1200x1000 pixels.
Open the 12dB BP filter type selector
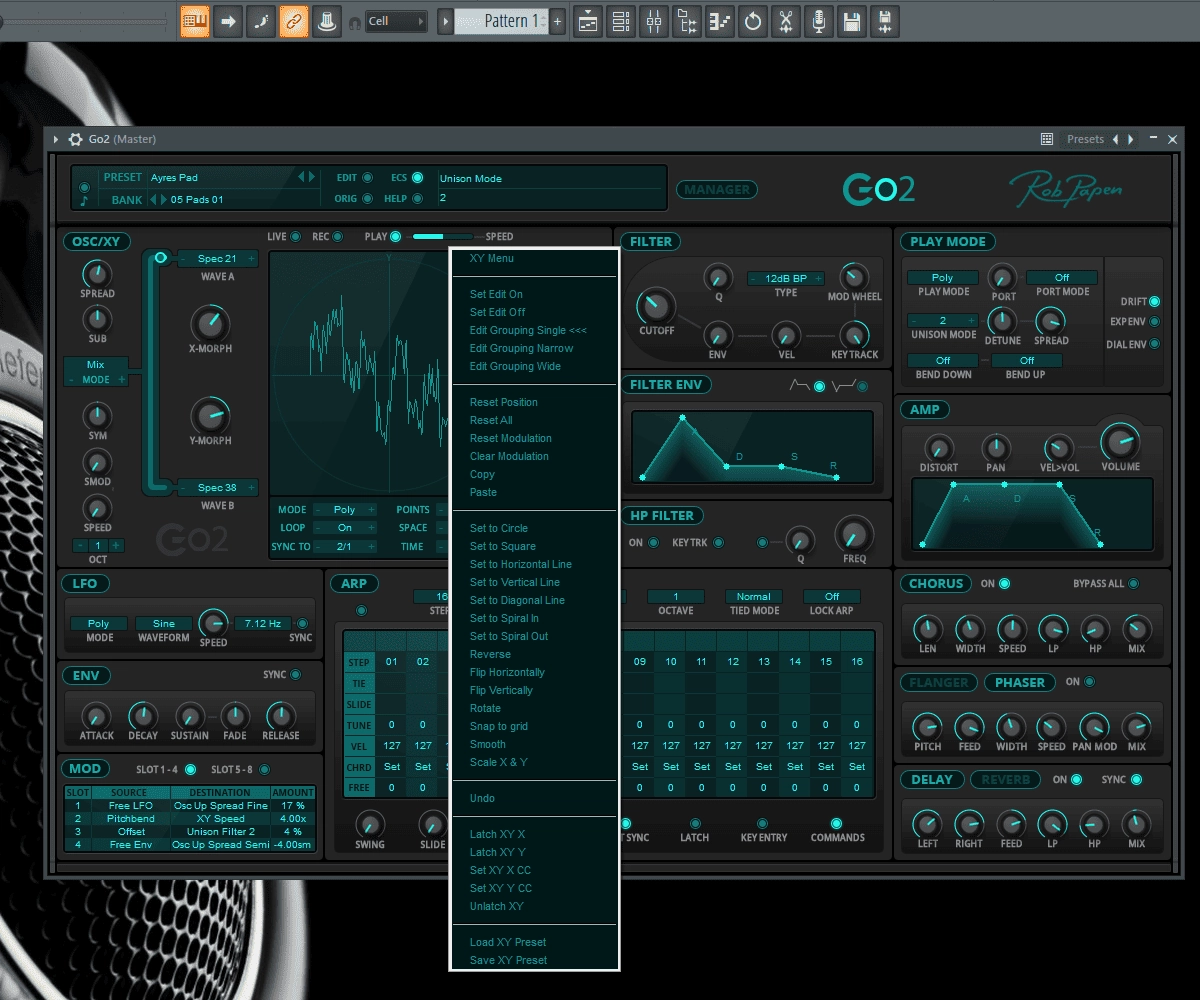point(785,278)
